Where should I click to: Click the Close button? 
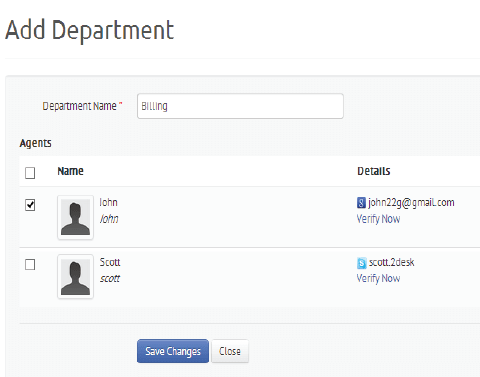230,351
